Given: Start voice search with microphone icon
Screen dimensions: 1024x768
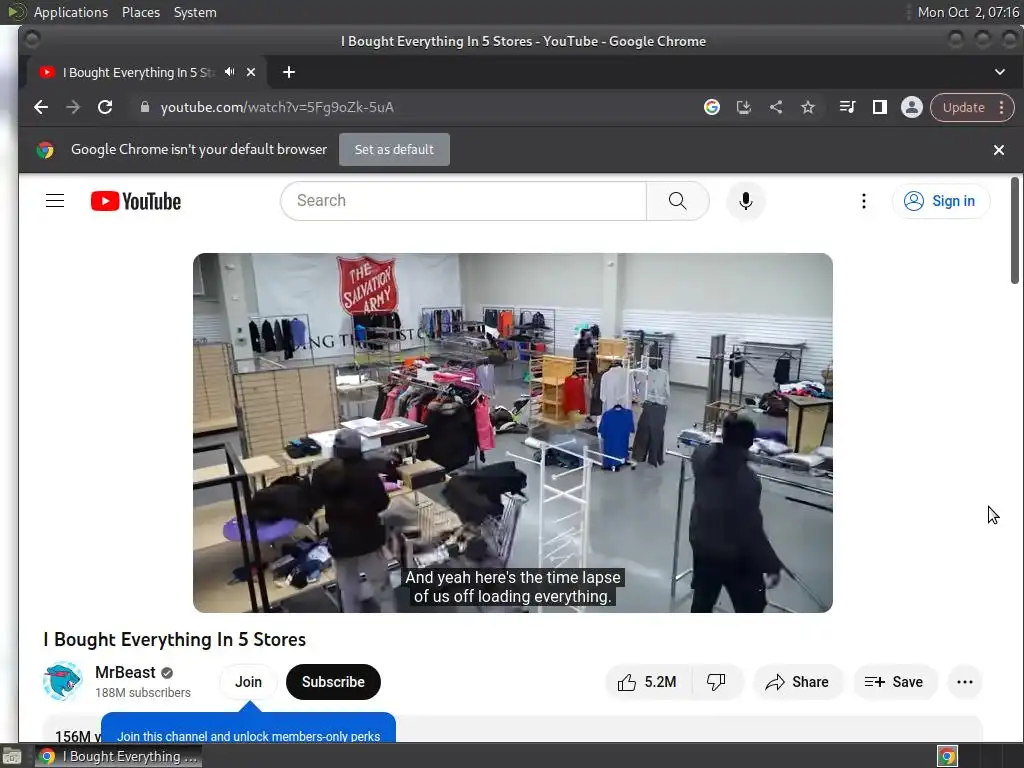Looking at the screenshot, I should click(x=746, y=201).
